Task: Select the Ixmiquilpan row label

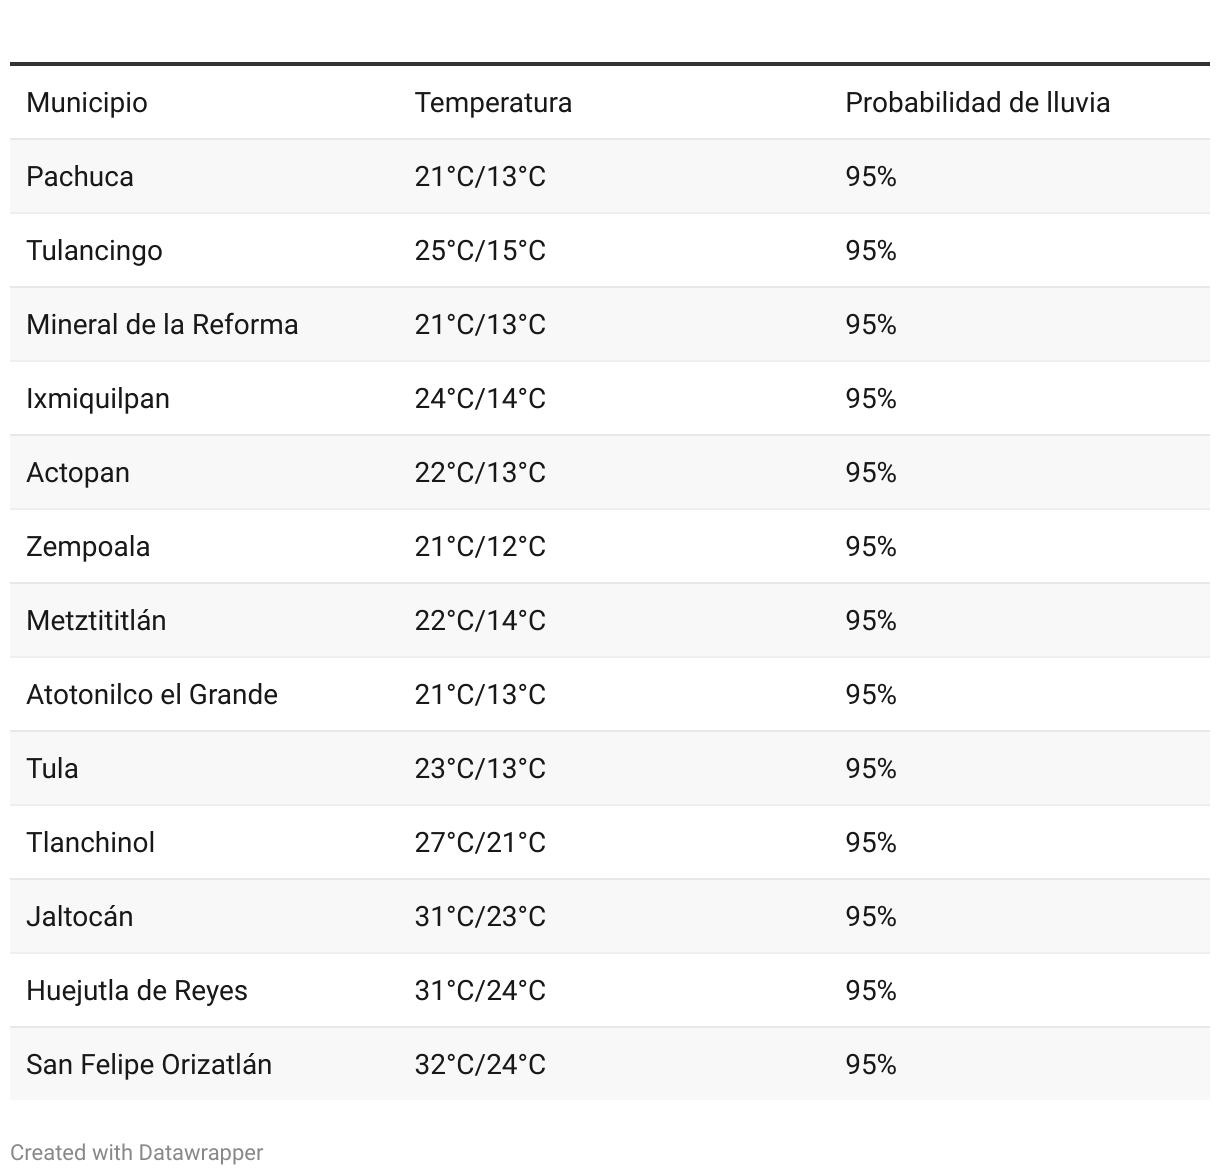Action: coord(98,399)
